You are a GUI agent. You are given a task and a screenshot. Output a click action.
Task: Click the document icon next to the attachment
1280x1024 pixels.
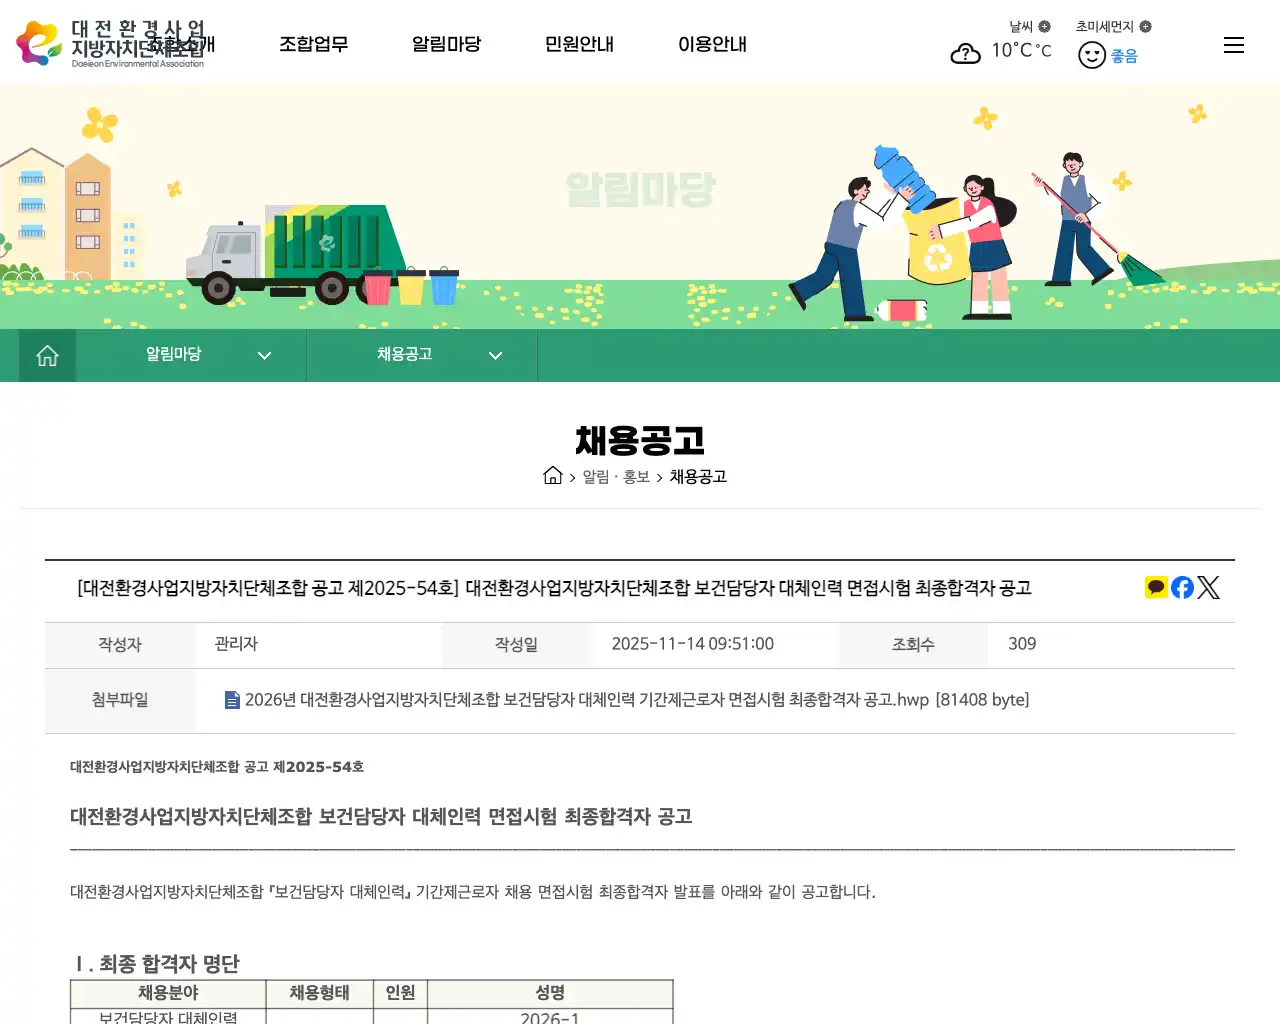[231, 700]
